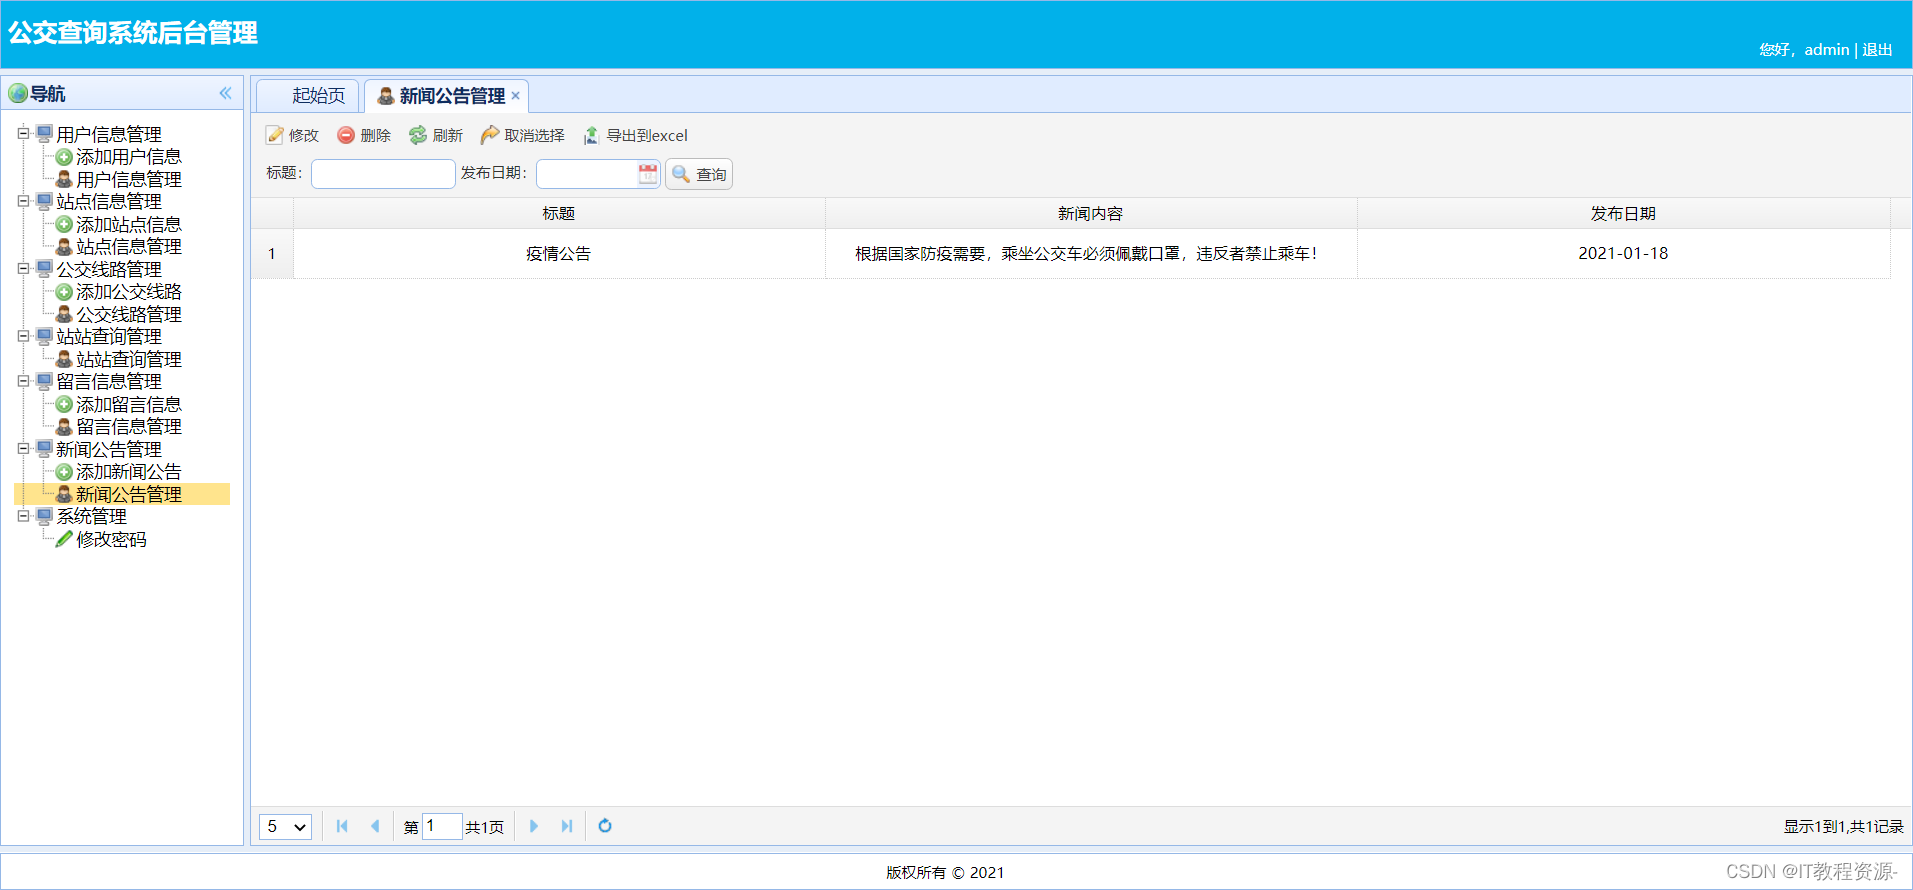Click the 公交线路管理 folder computer icon

[x=44, y=268]
